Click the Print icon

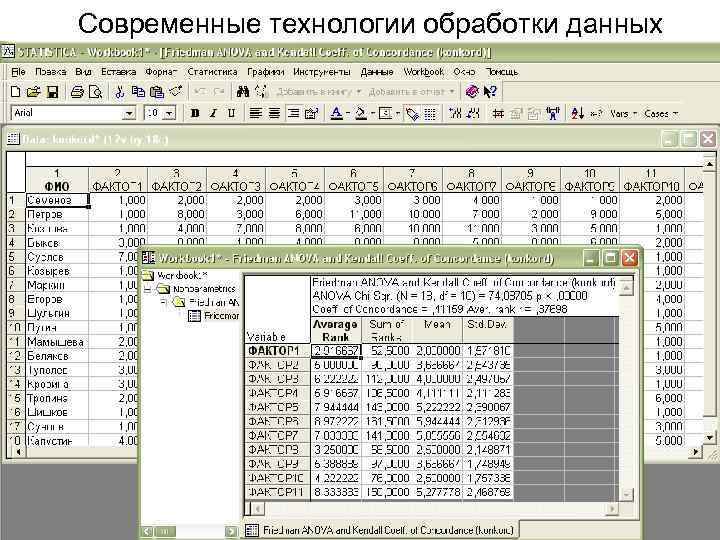pyautogui.click(x=77, y=92)
